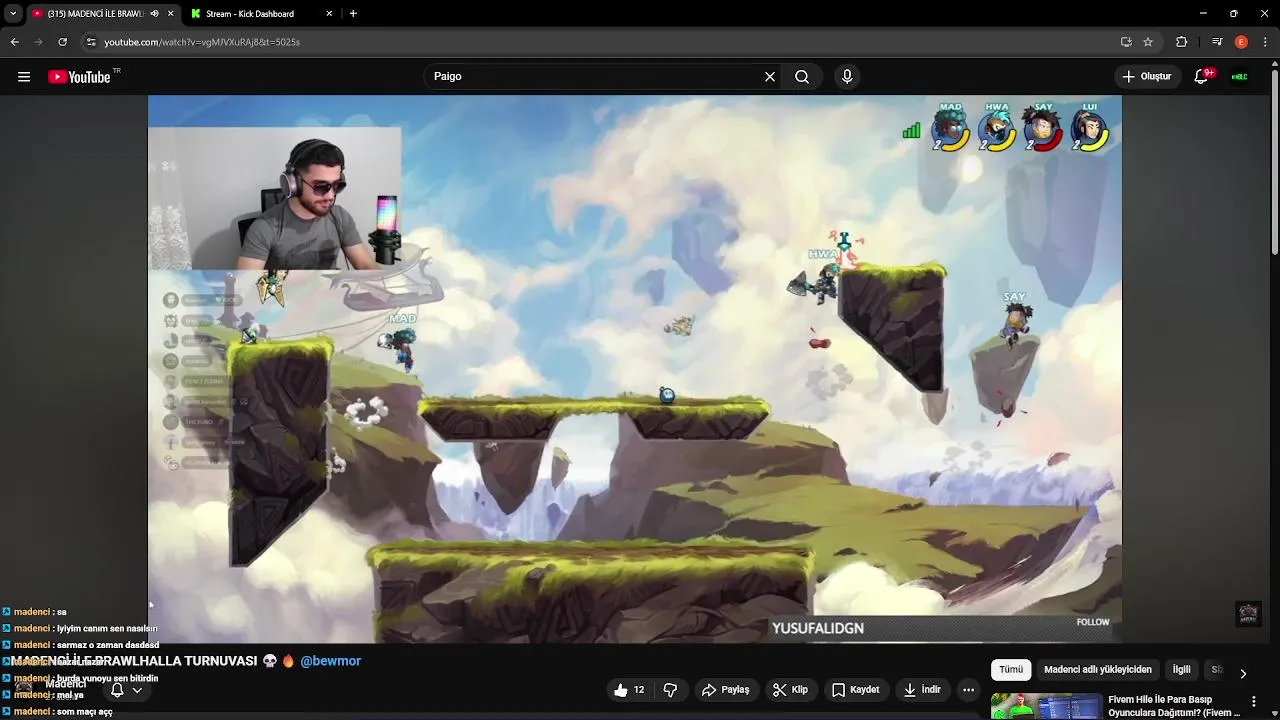
Task: Start voice search with the microphone icon
Action: tap(847, 77)
